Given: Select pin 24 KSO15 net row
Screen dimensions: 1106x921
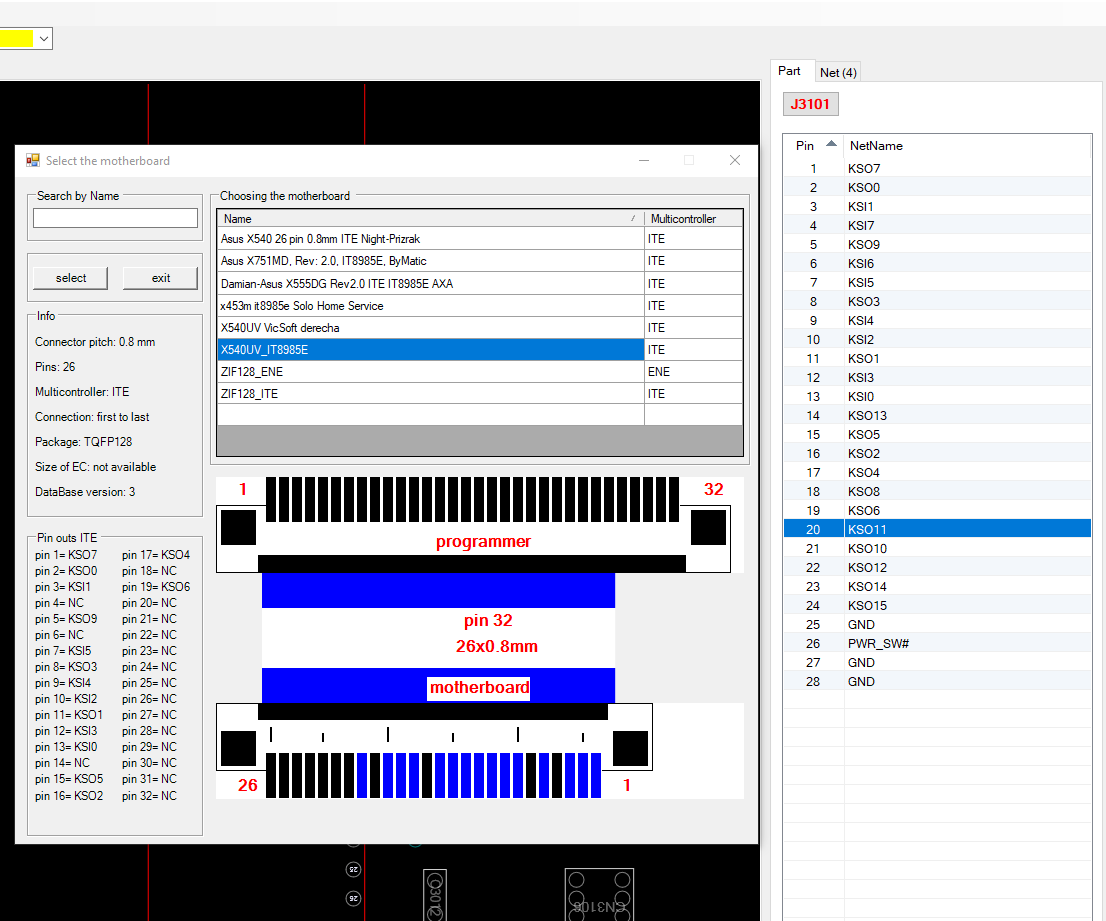Looking at the screenshot, I should tap(937, 606).
